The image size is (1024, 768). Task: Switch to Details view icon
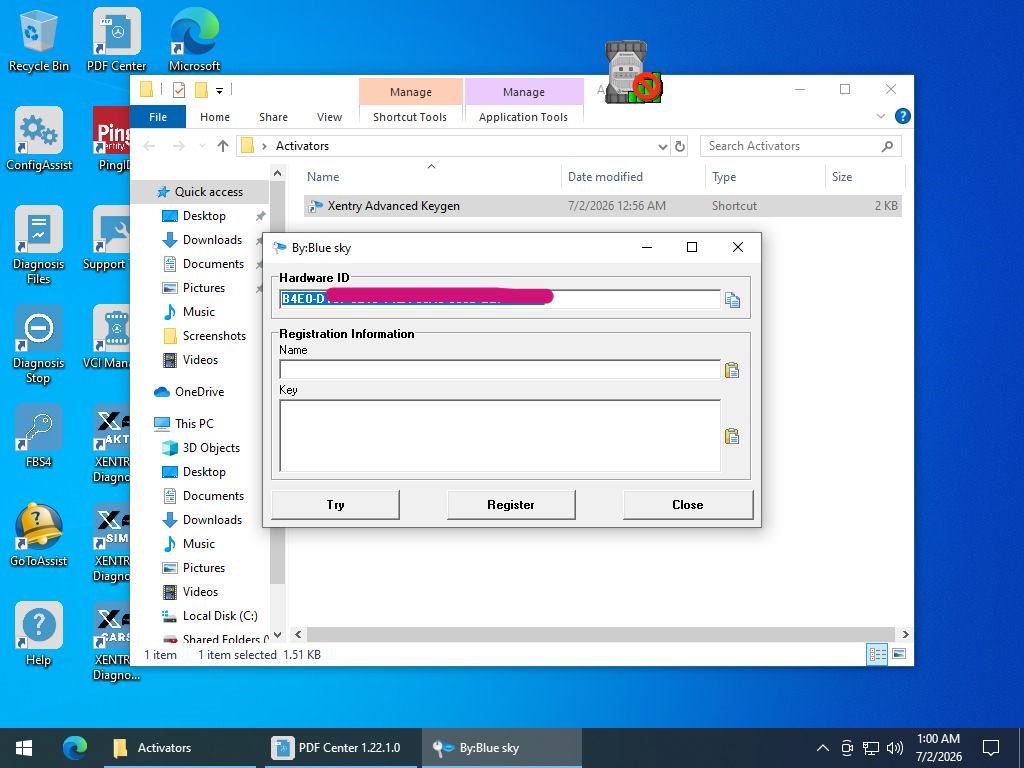877,654
